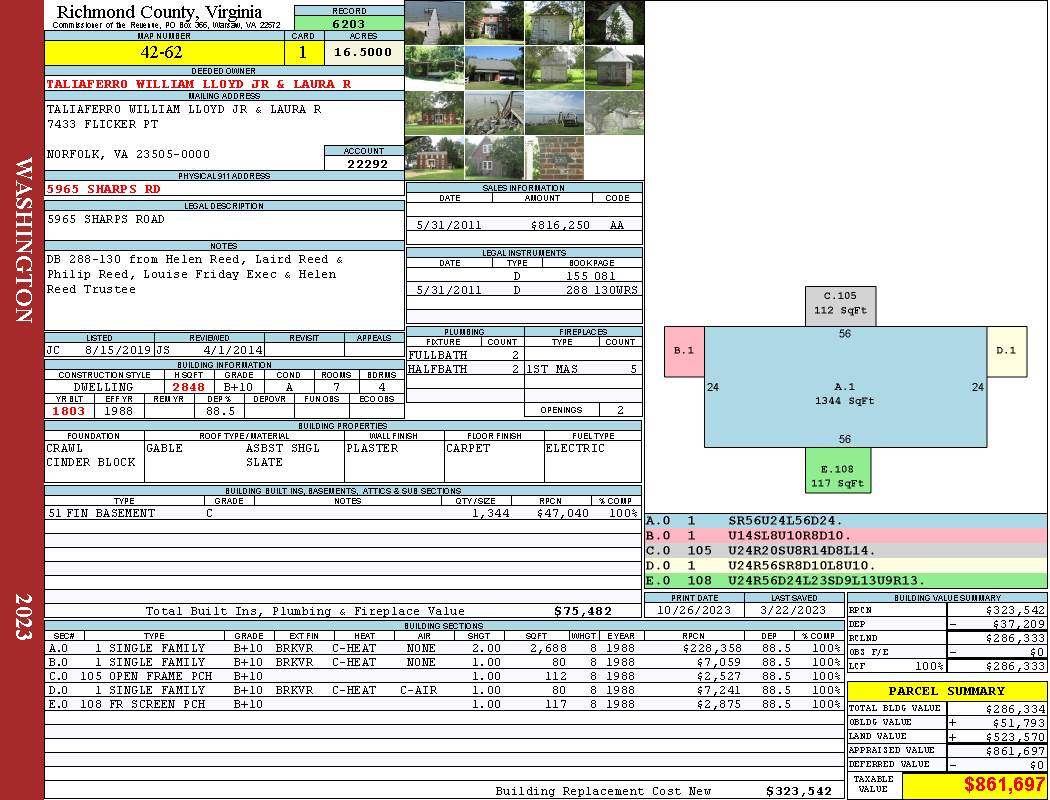Click the reviewed date 4/1/2014
The height and width of the screenshot is (800, 1050).
(x=232, y=349)
